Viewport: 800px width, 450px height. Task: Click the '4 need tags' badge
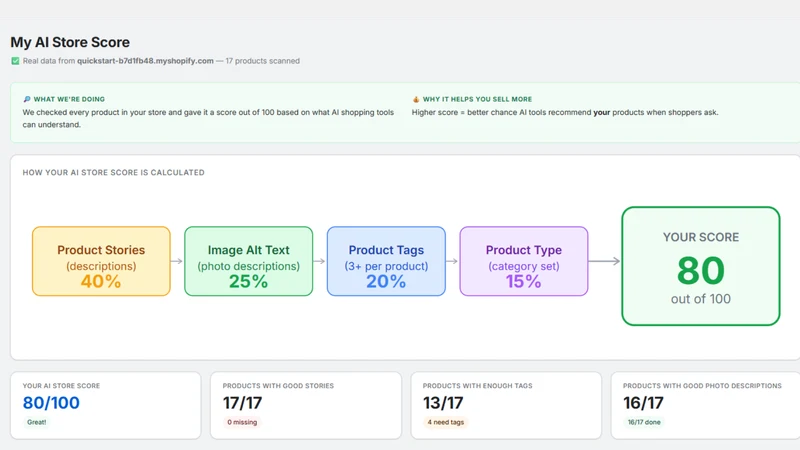tap(446, 422)
